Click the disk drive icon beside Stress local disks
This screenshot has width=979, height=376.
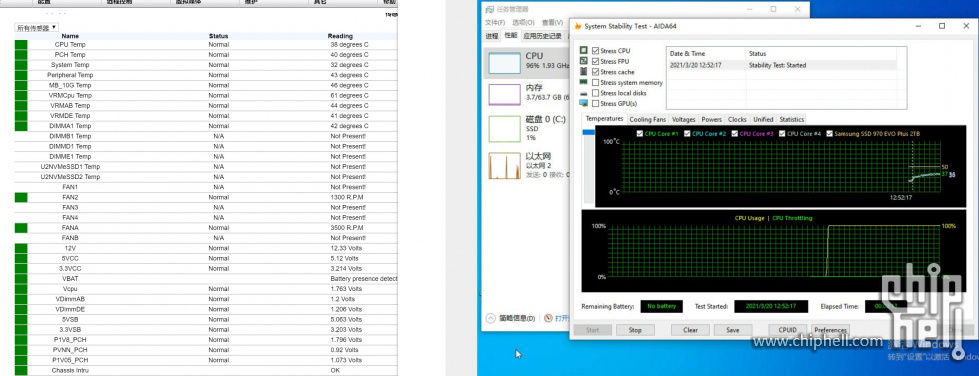(x=584, y=93)
